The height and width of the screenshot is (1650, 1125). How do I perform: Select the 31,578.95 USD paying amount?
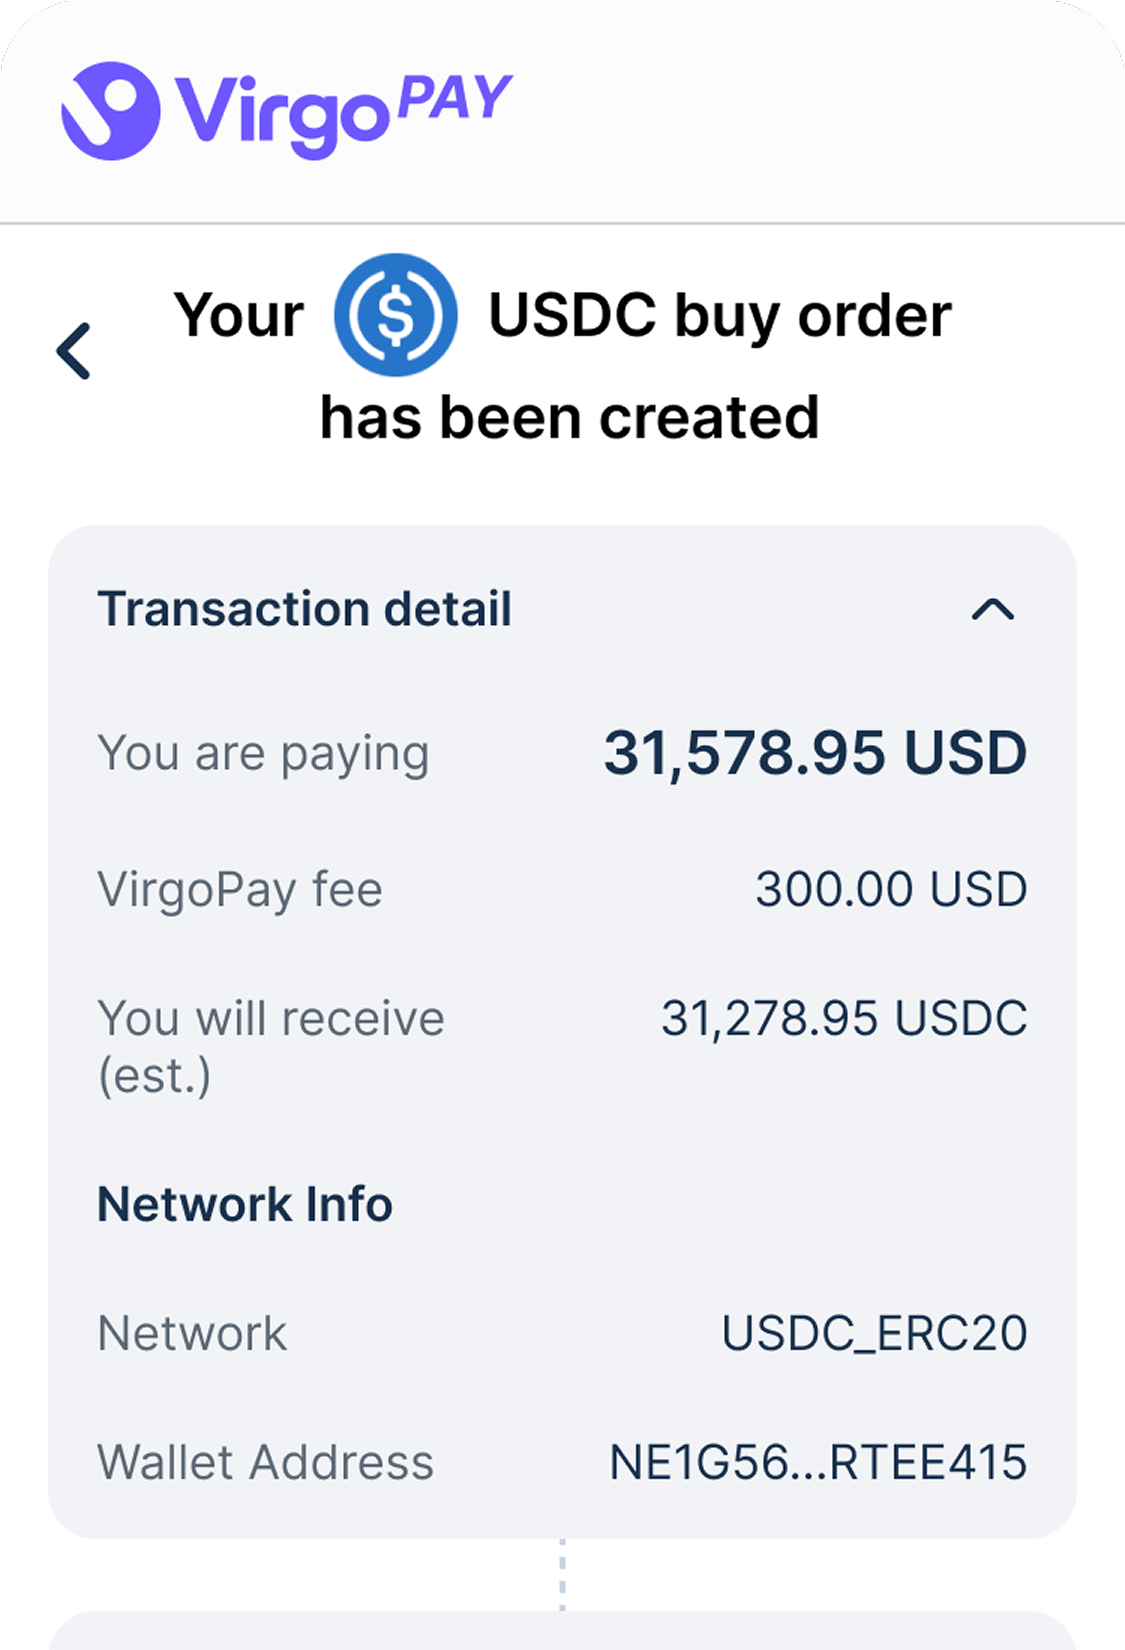(815, 753)
